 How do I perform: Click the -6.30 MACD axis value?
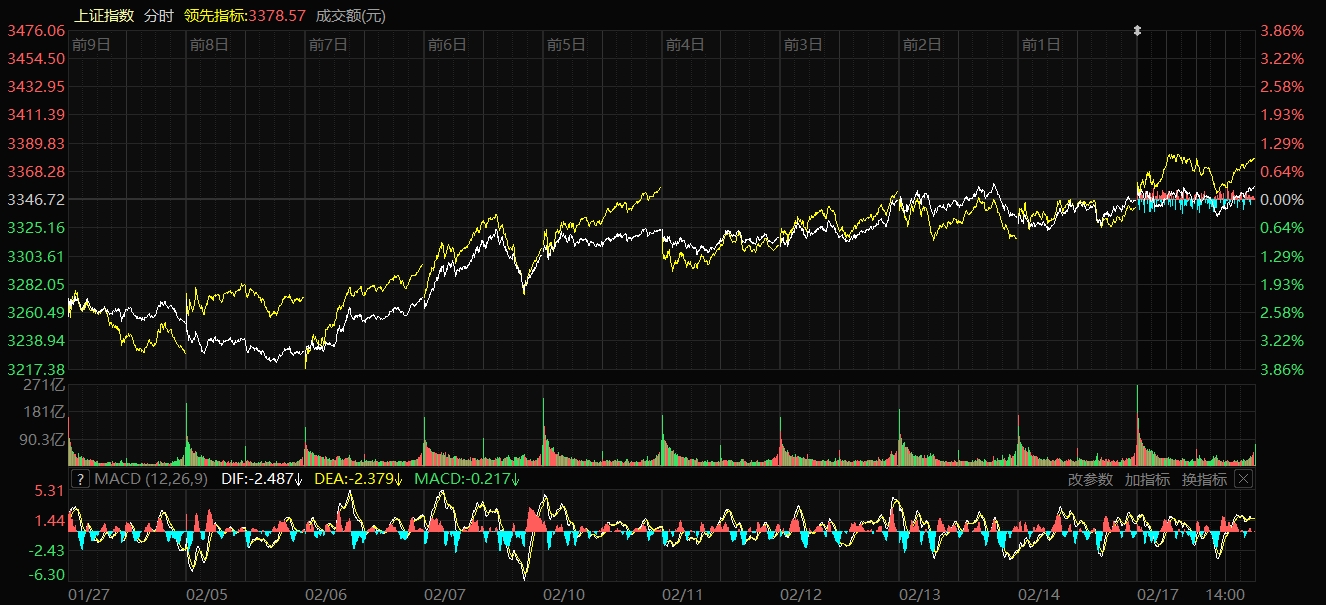coord(47,575)
